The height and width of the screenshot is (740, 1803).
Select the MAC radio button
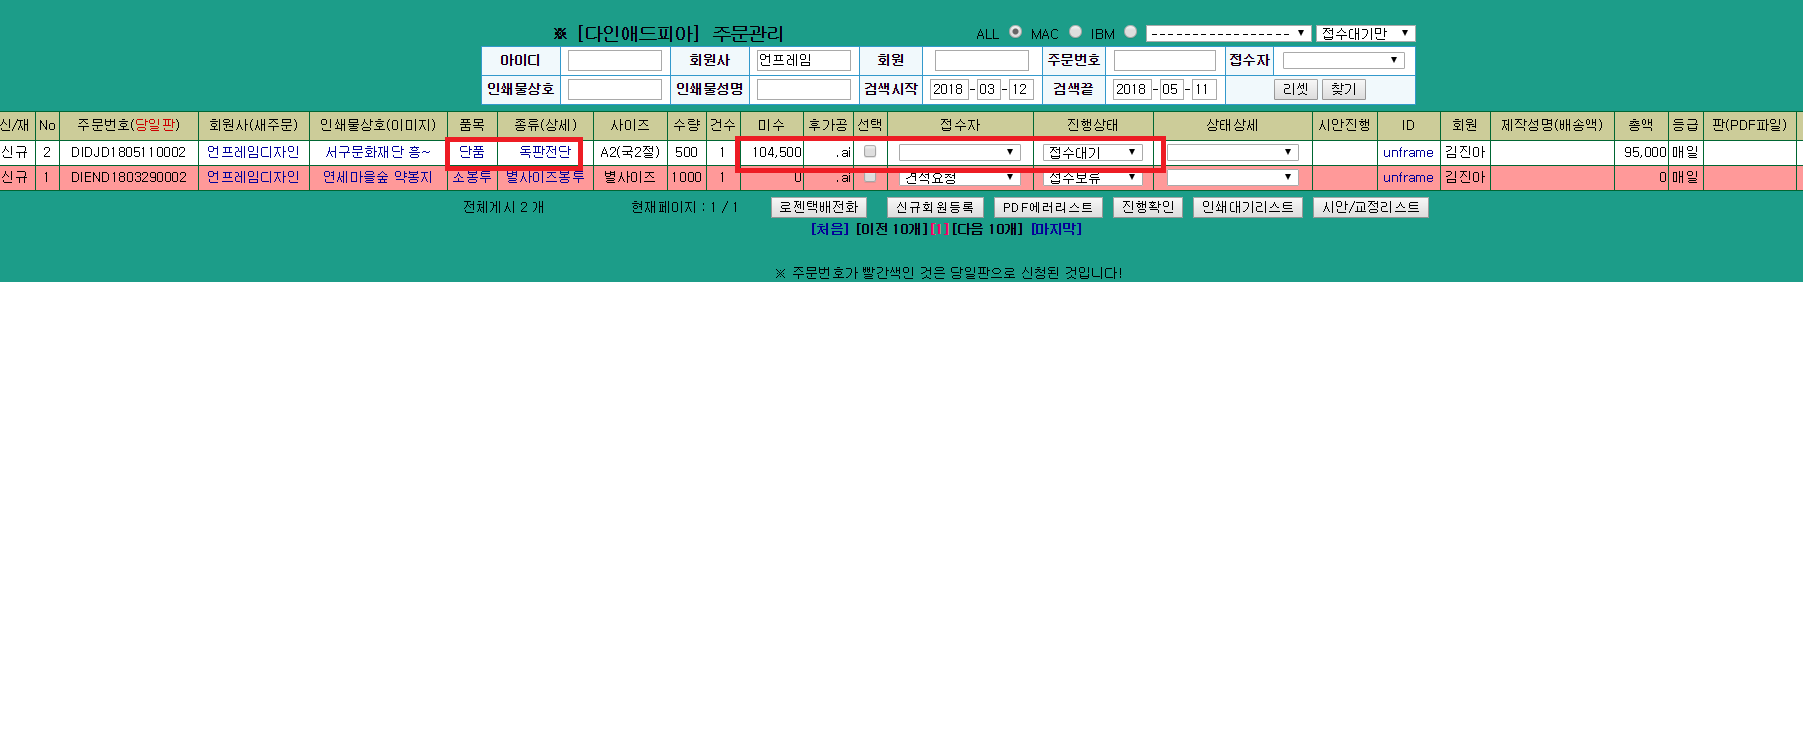coord(1075,32)
